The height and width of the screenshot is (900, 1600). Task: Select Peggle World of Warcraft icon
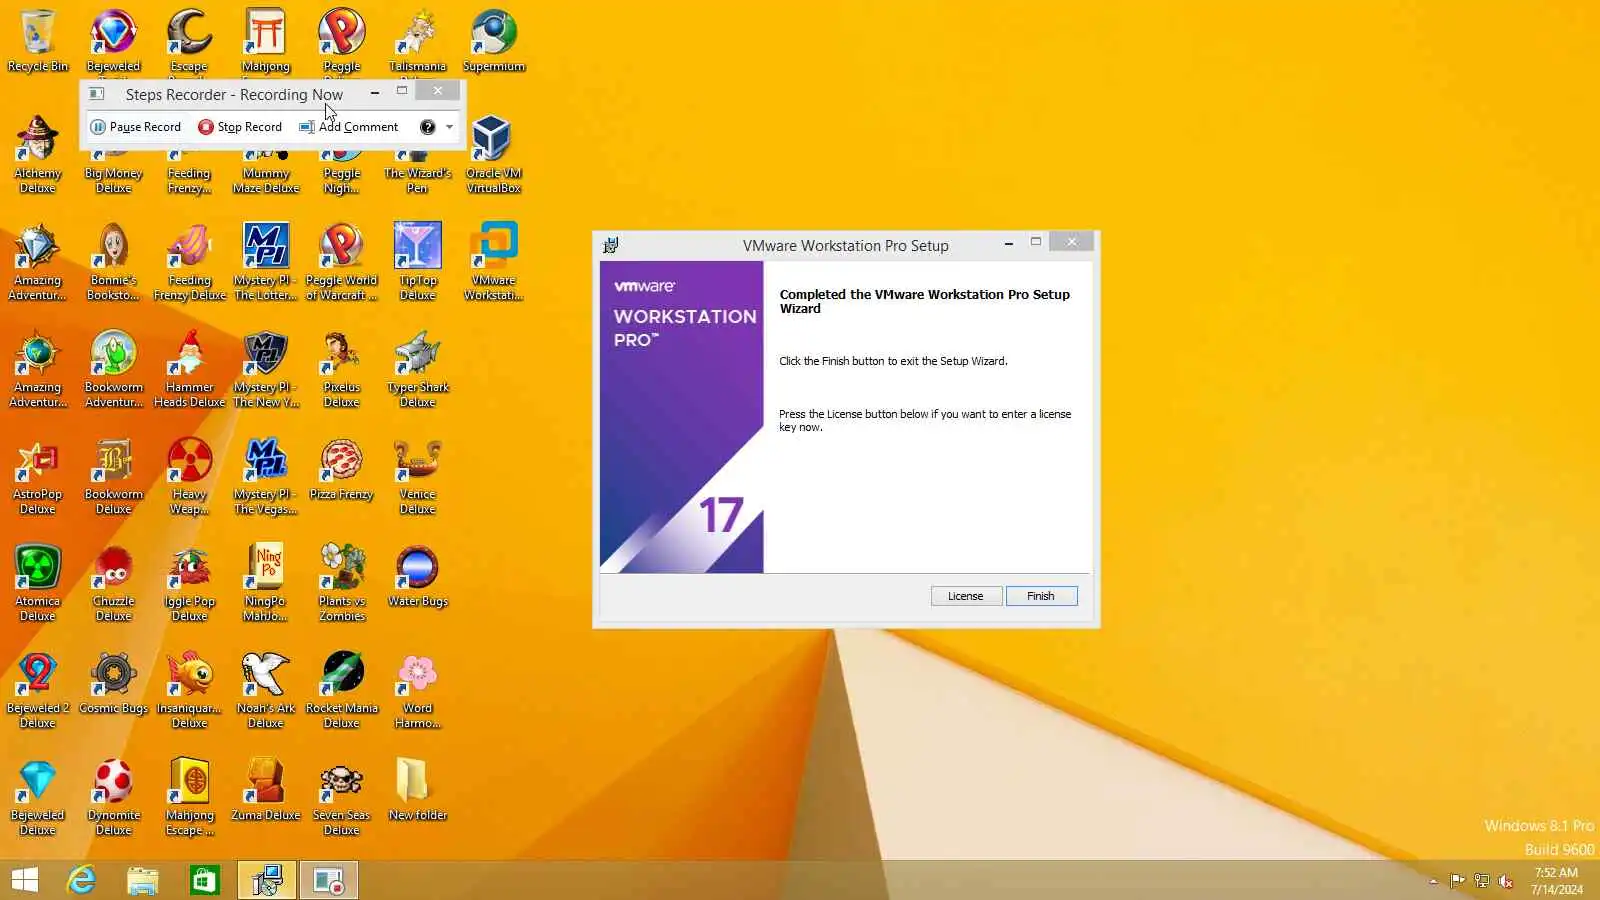coord(342,262)
